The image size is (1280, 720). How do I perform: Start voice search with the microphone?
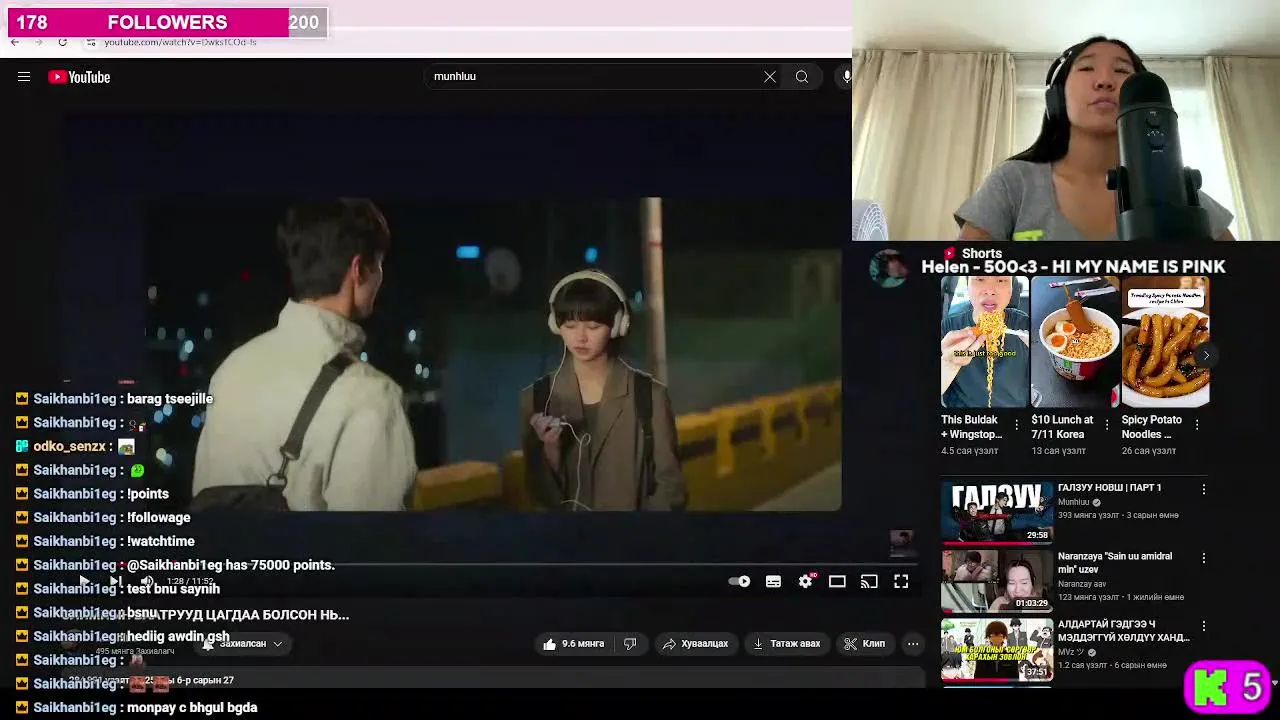846,77
